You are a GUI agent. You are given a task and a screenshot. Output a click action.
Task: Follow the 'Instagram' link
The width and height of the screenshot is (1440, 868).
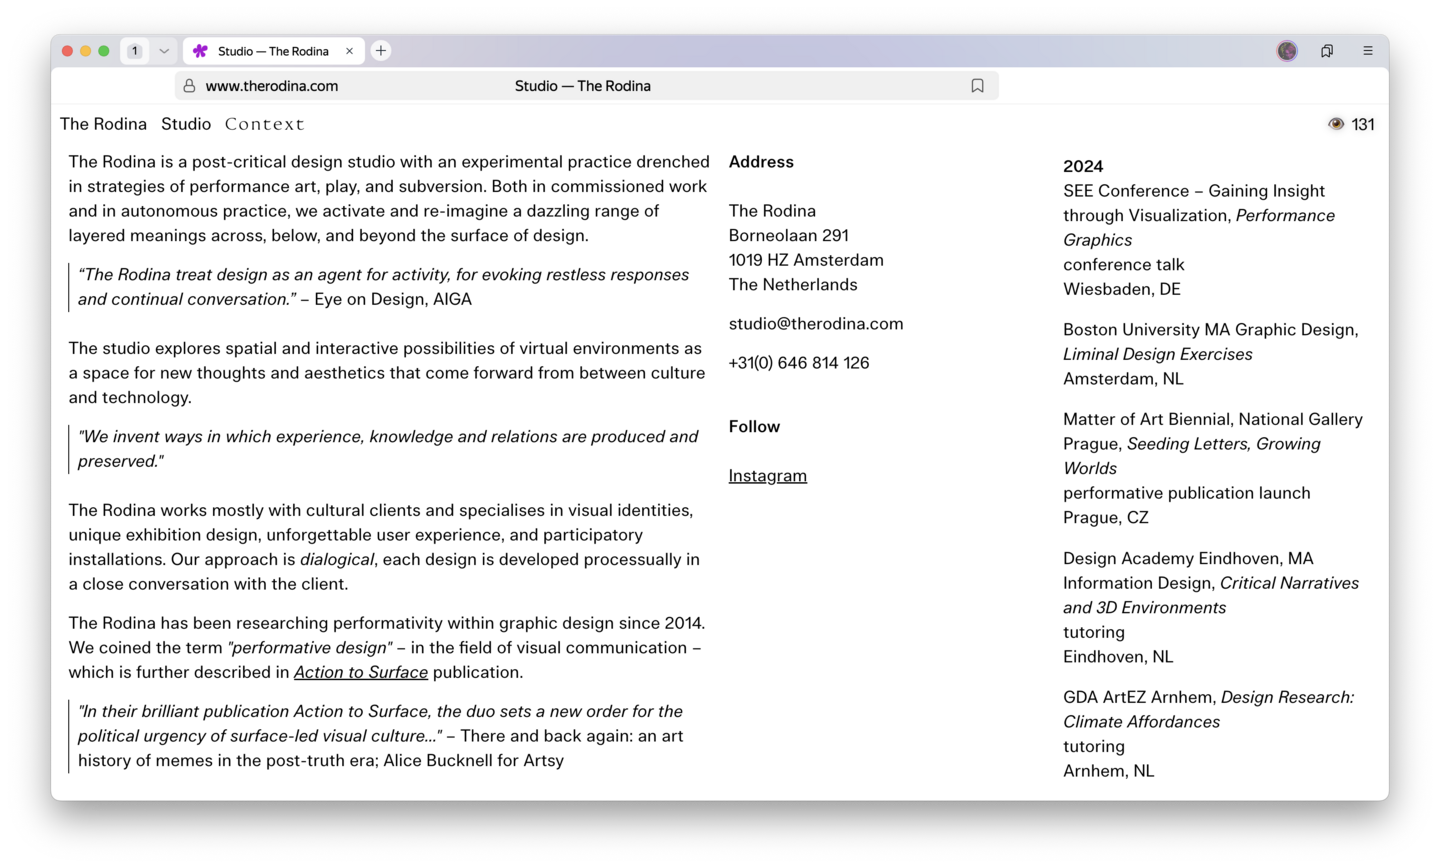[x=768, y=476]
